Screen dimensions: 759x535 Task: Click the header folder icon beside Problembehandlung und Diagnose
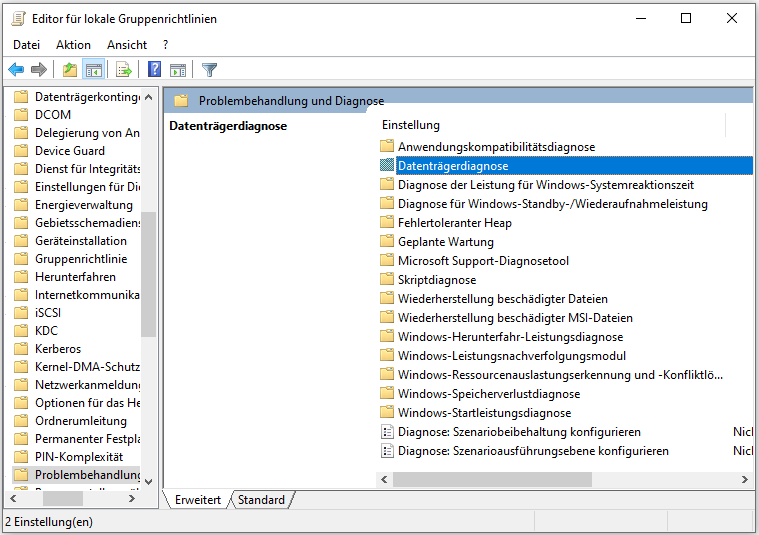[181, 101]
